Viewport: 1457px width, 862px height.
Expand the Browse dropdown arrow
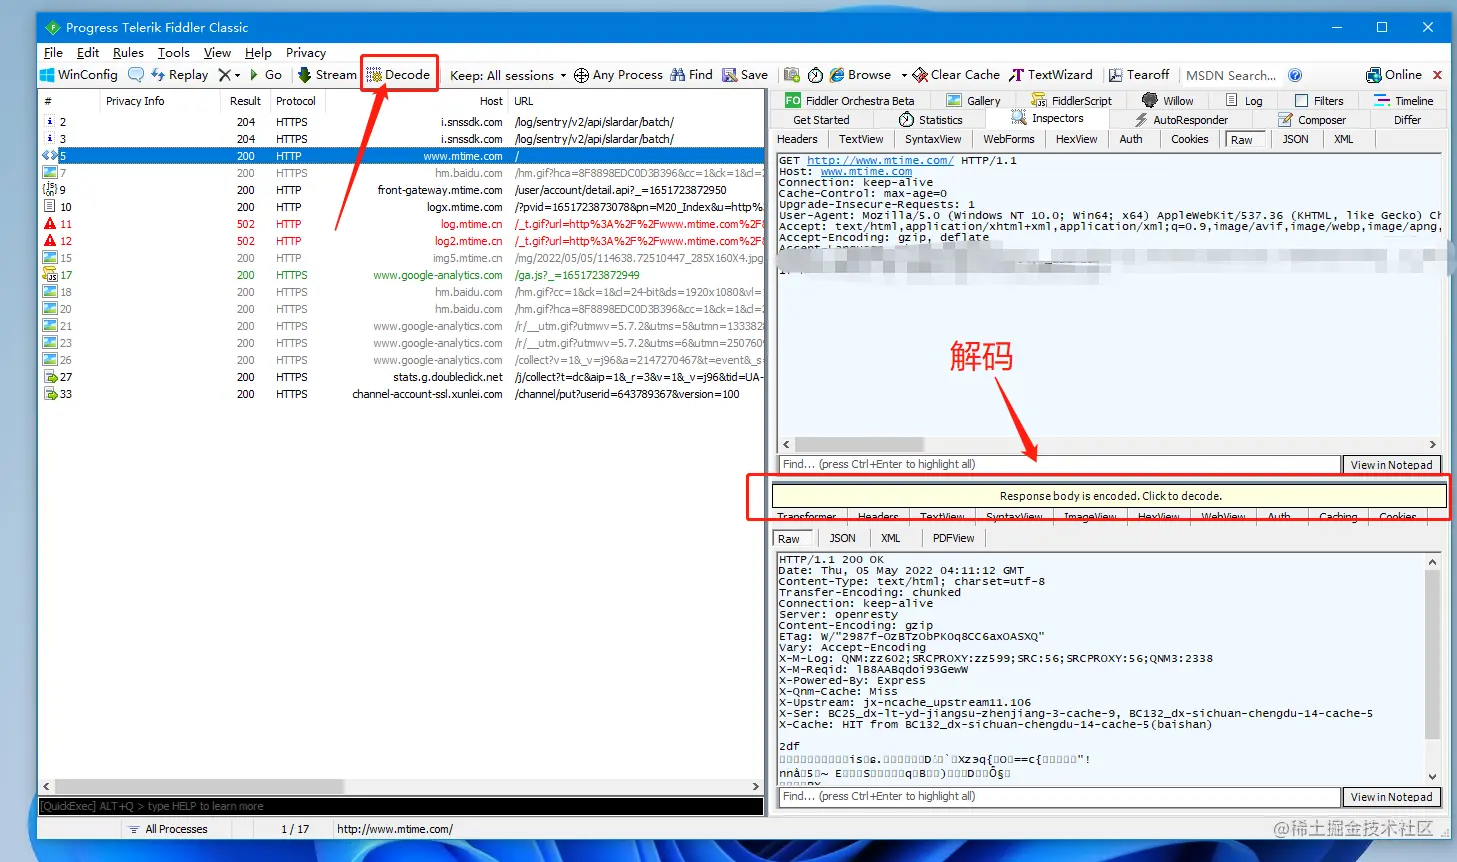point(904,75)
